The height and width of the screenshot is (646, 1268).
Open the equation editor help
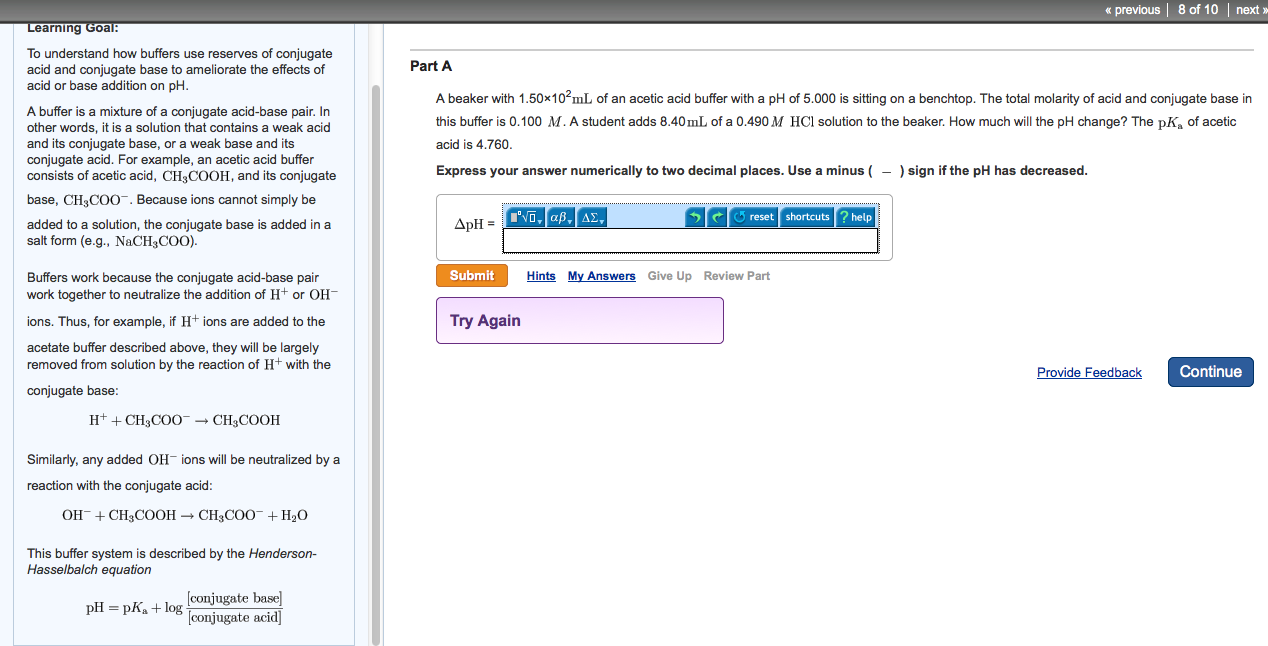[855, 217]
